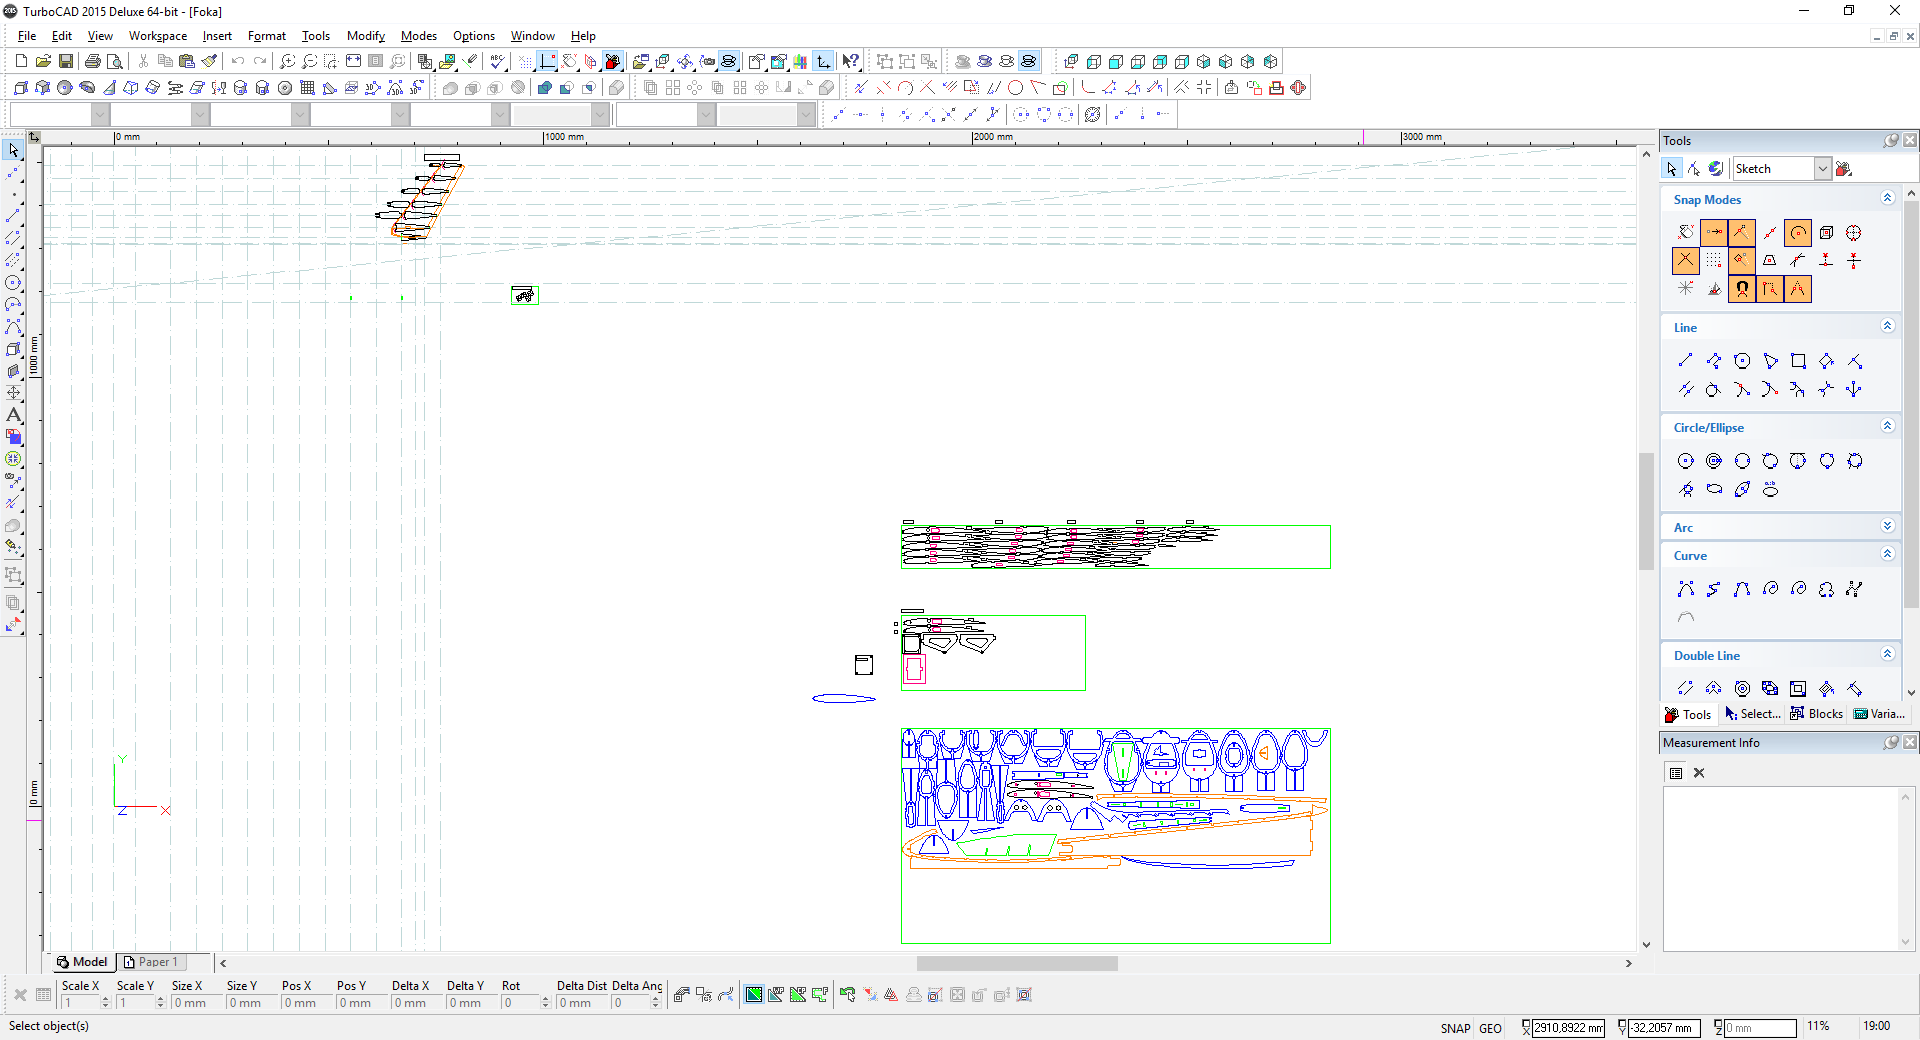
Task: Open the Sketch dropdown in the Tools panel
Action: click(x=1822, y=169)
